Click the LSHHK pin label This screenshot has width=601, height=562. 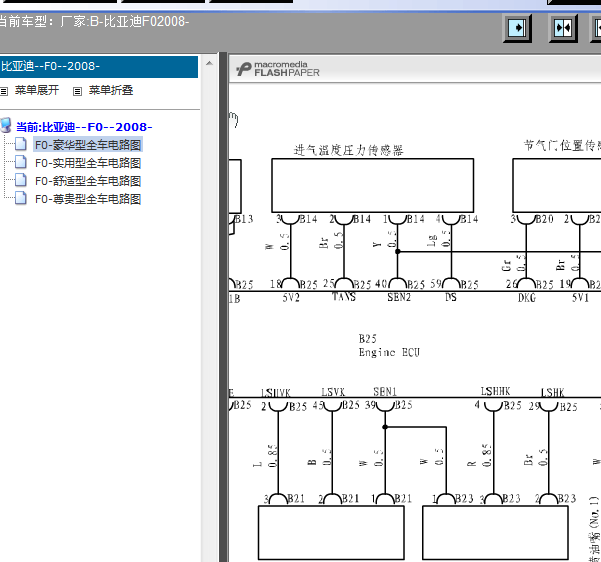point(496,391)
